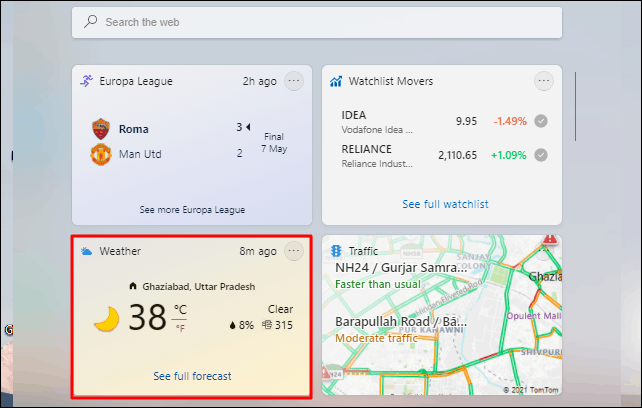Click the 38 temperature reading
Viewport: 642px width, 408px height.
click(x=147, y=318)
